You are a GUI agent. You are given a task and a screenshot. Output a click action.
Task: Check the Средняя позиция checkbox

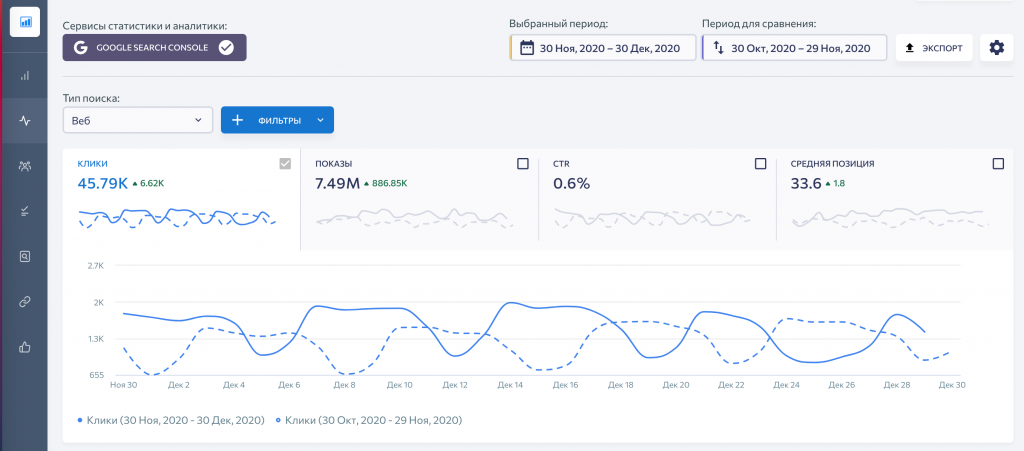point(997,164)
